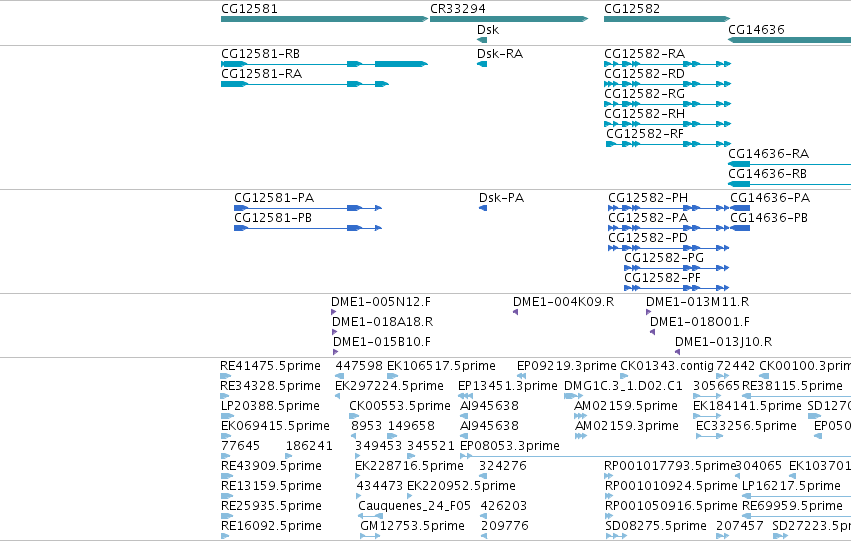Select transcript CG12582-RG
851x541 pixels.
644,94
